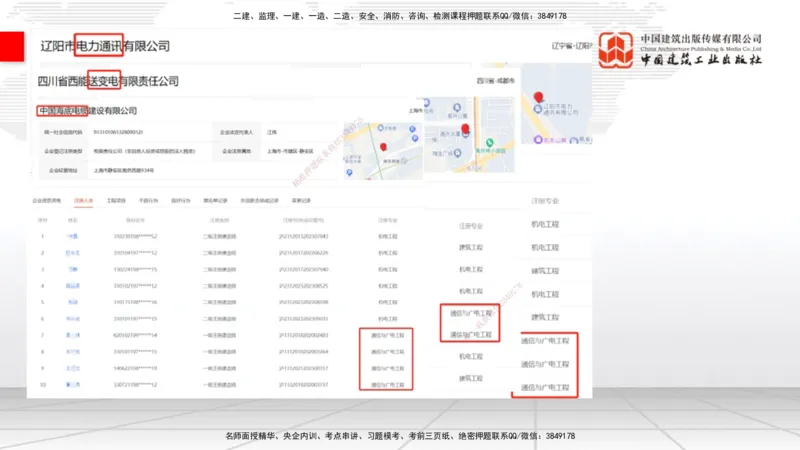Switch to the 黑名单记录 tab
Viewport: 800px width, 450px height.
pos(215,201)
